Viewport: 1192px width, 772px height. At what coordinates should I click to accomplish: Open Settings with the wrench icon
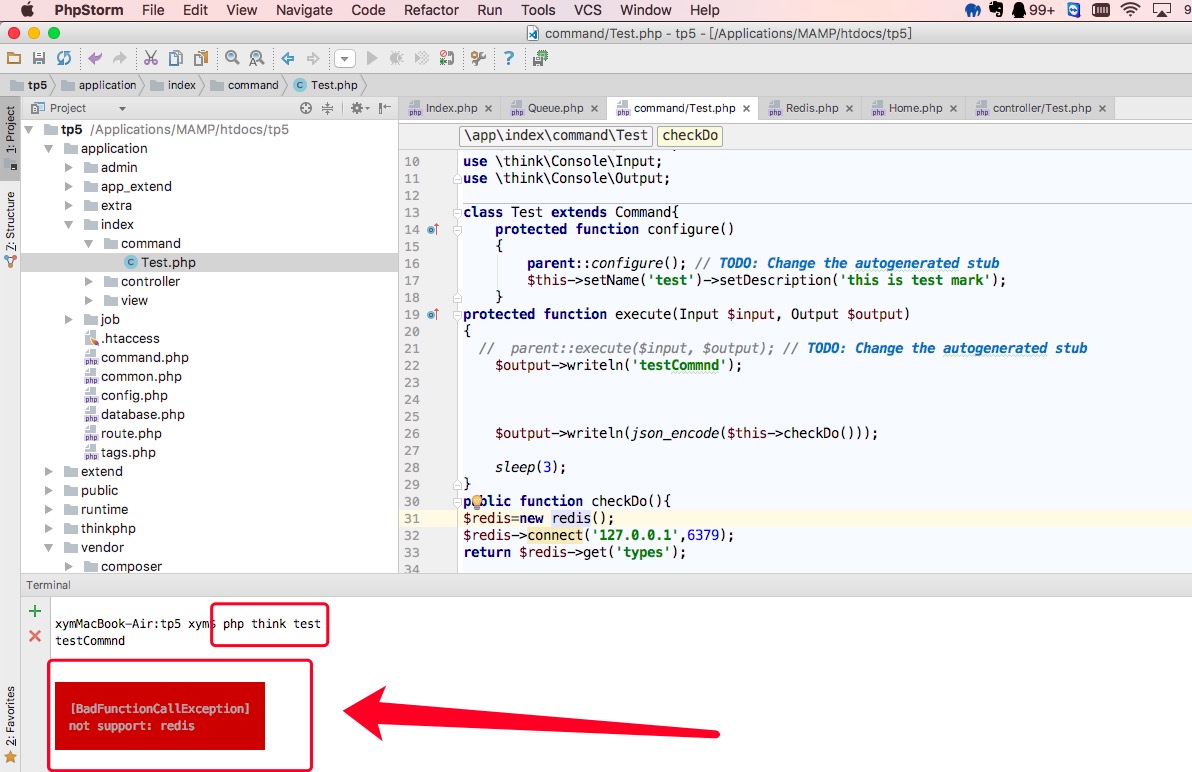point(477,59)
